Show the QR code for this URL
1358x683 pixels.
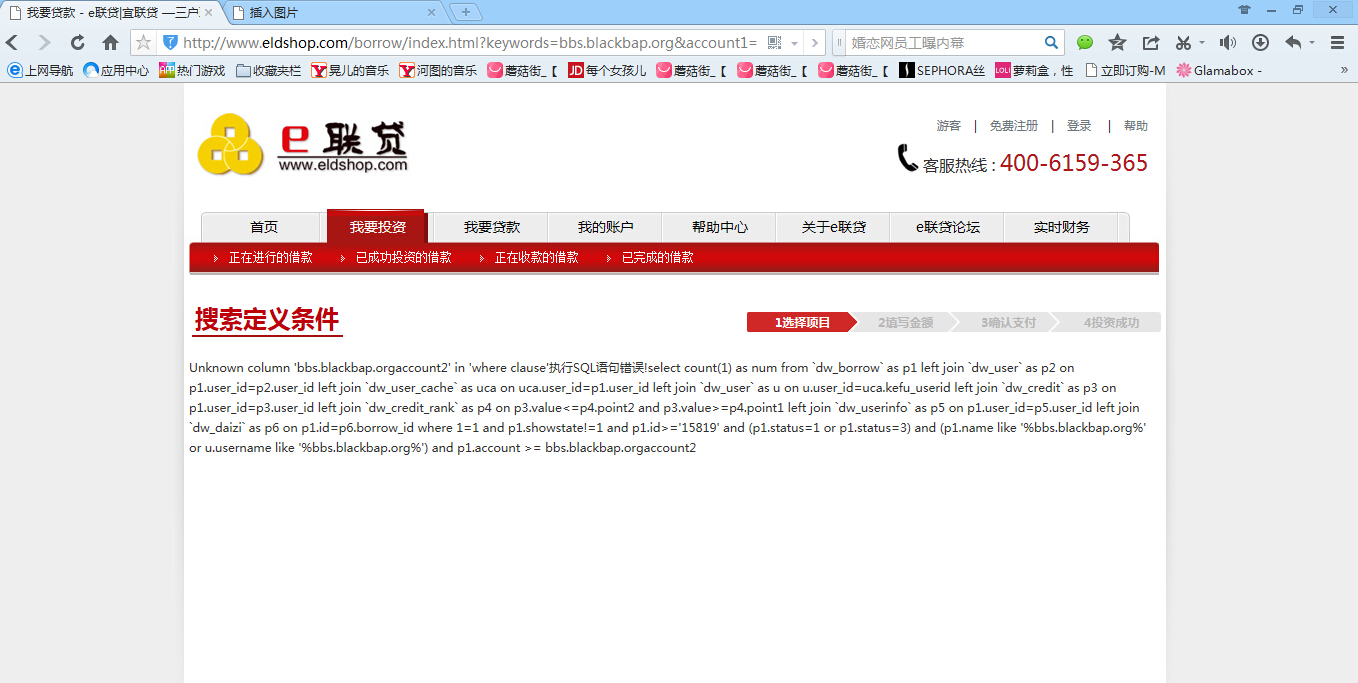pyautogui.click(x=775, y=43)
